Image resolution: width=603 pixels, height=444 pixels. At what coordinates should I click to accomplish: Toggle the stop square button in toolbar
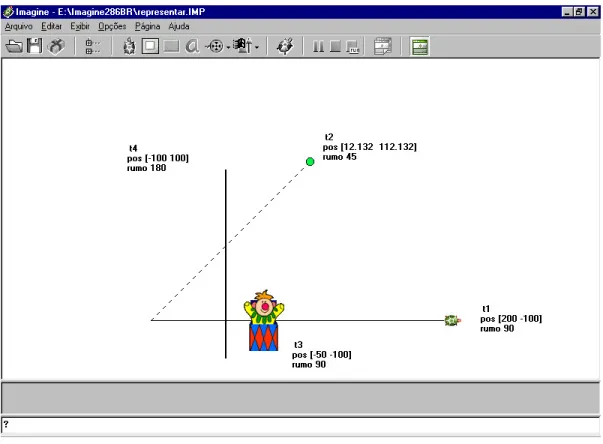pyautogui.click(x=335, y=47)
